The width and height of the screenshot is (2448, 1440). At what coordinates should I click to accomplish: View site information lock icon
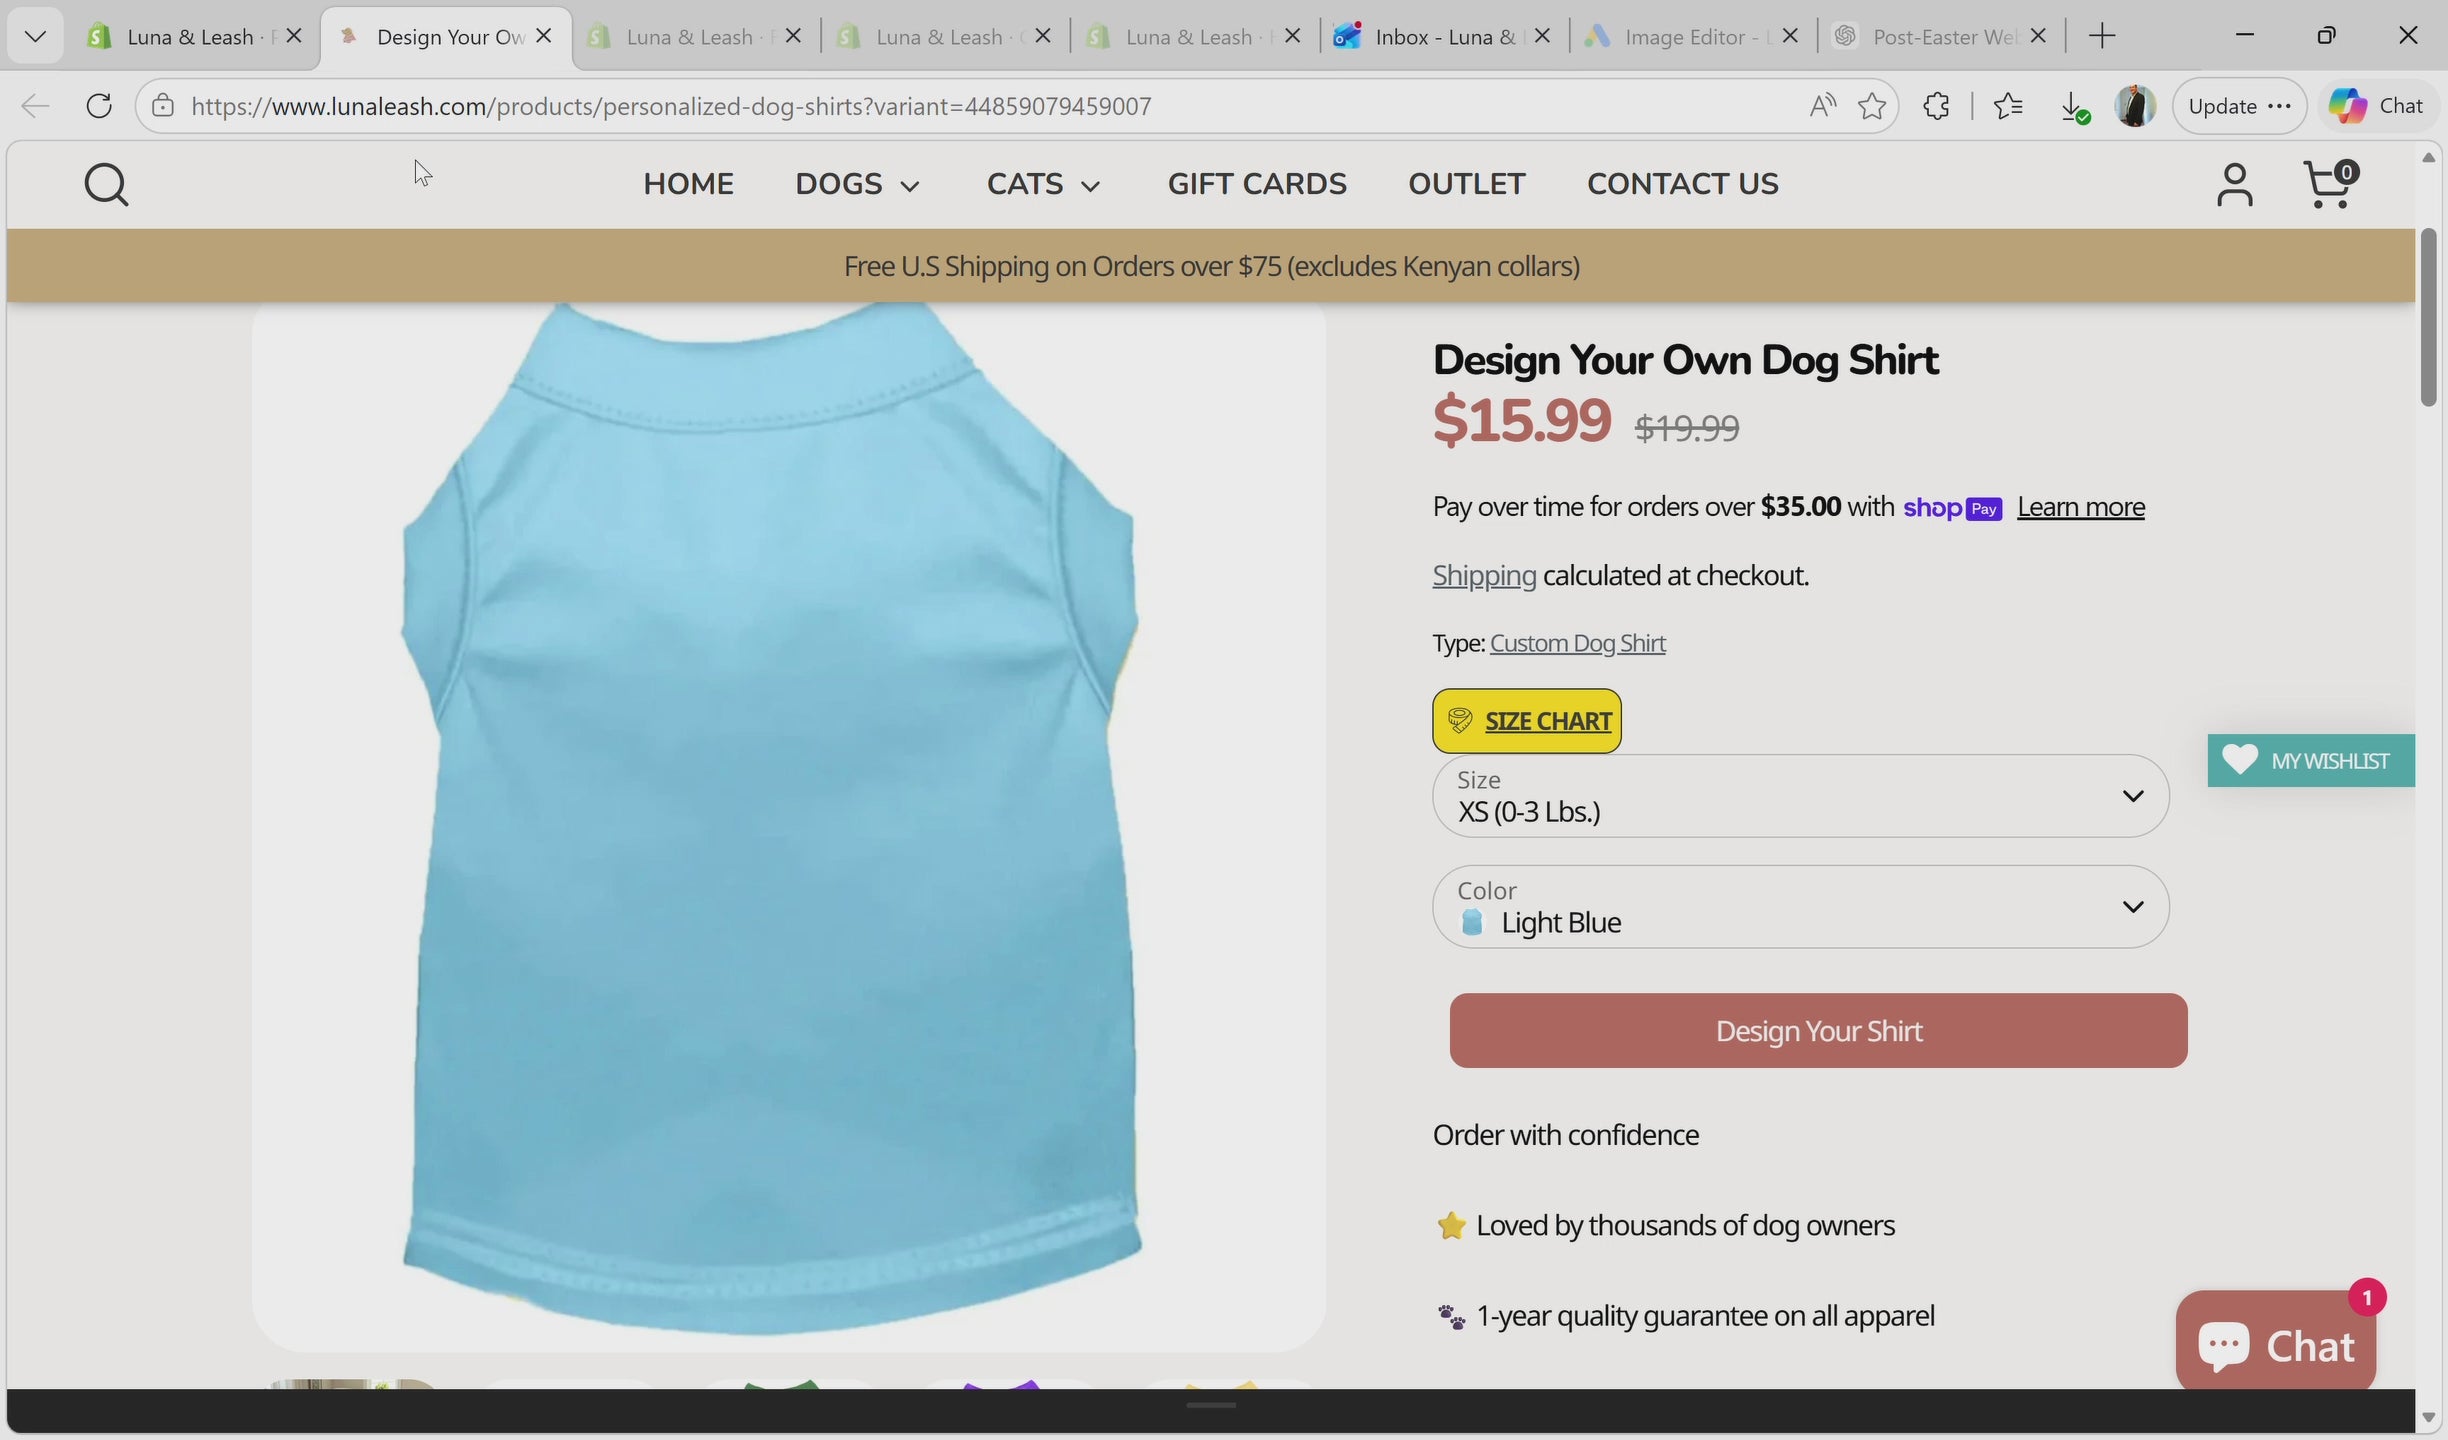pos(163,106)
